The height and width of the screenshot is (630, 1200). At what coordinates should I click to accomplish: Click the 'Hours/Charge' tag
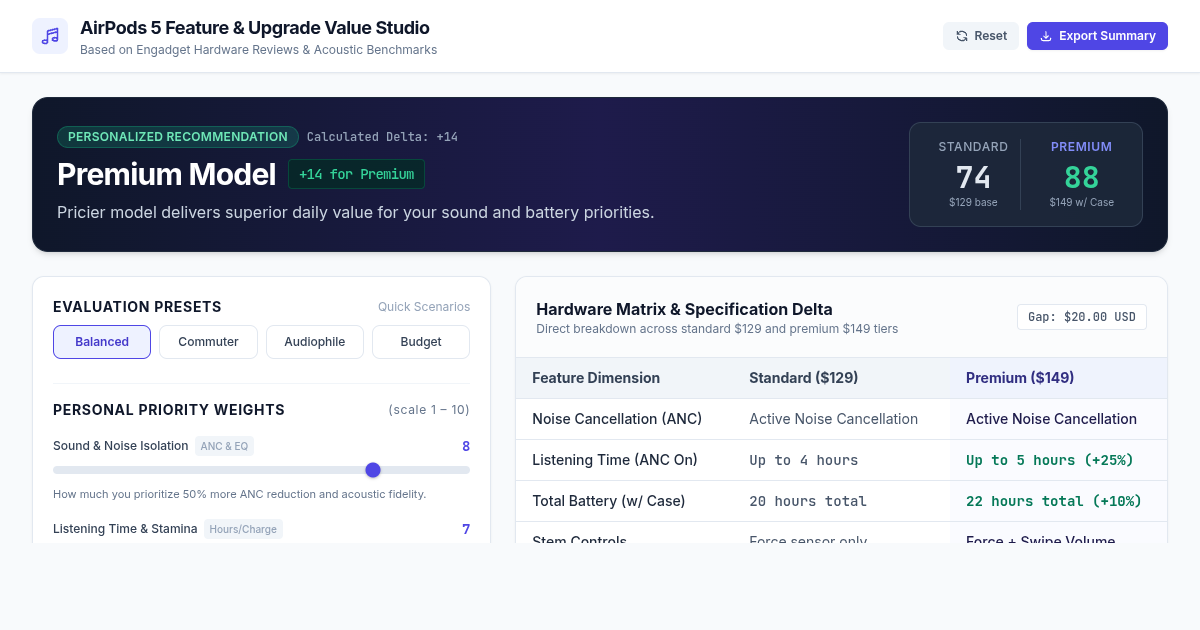[244, 529]
